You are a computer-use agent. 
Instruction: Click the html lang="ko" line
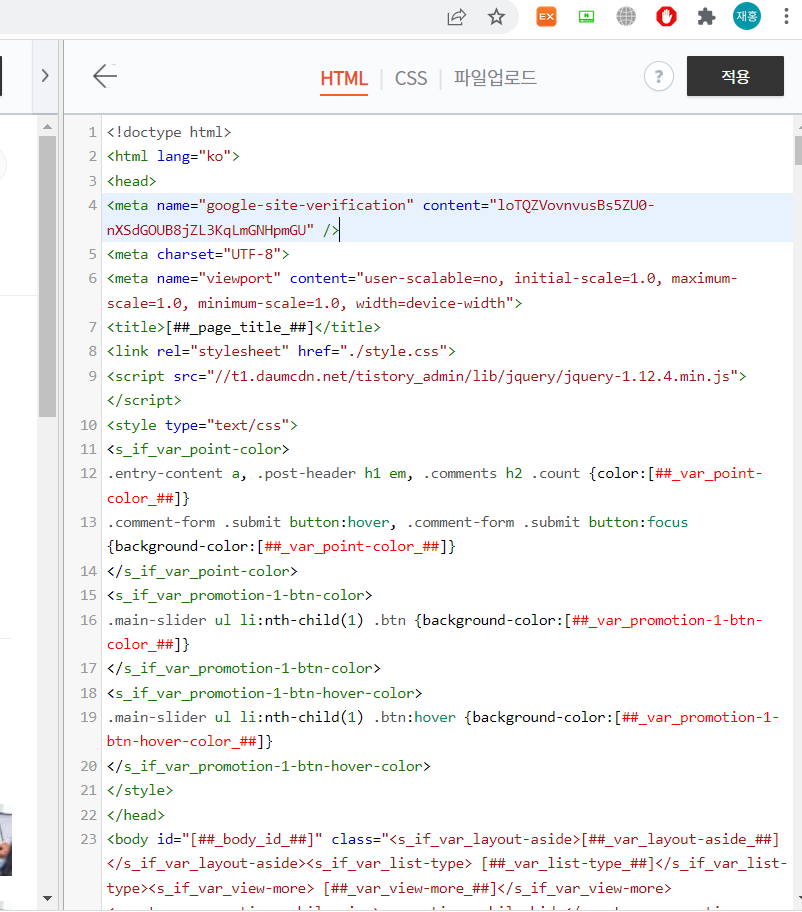click(x=173, y=156)
